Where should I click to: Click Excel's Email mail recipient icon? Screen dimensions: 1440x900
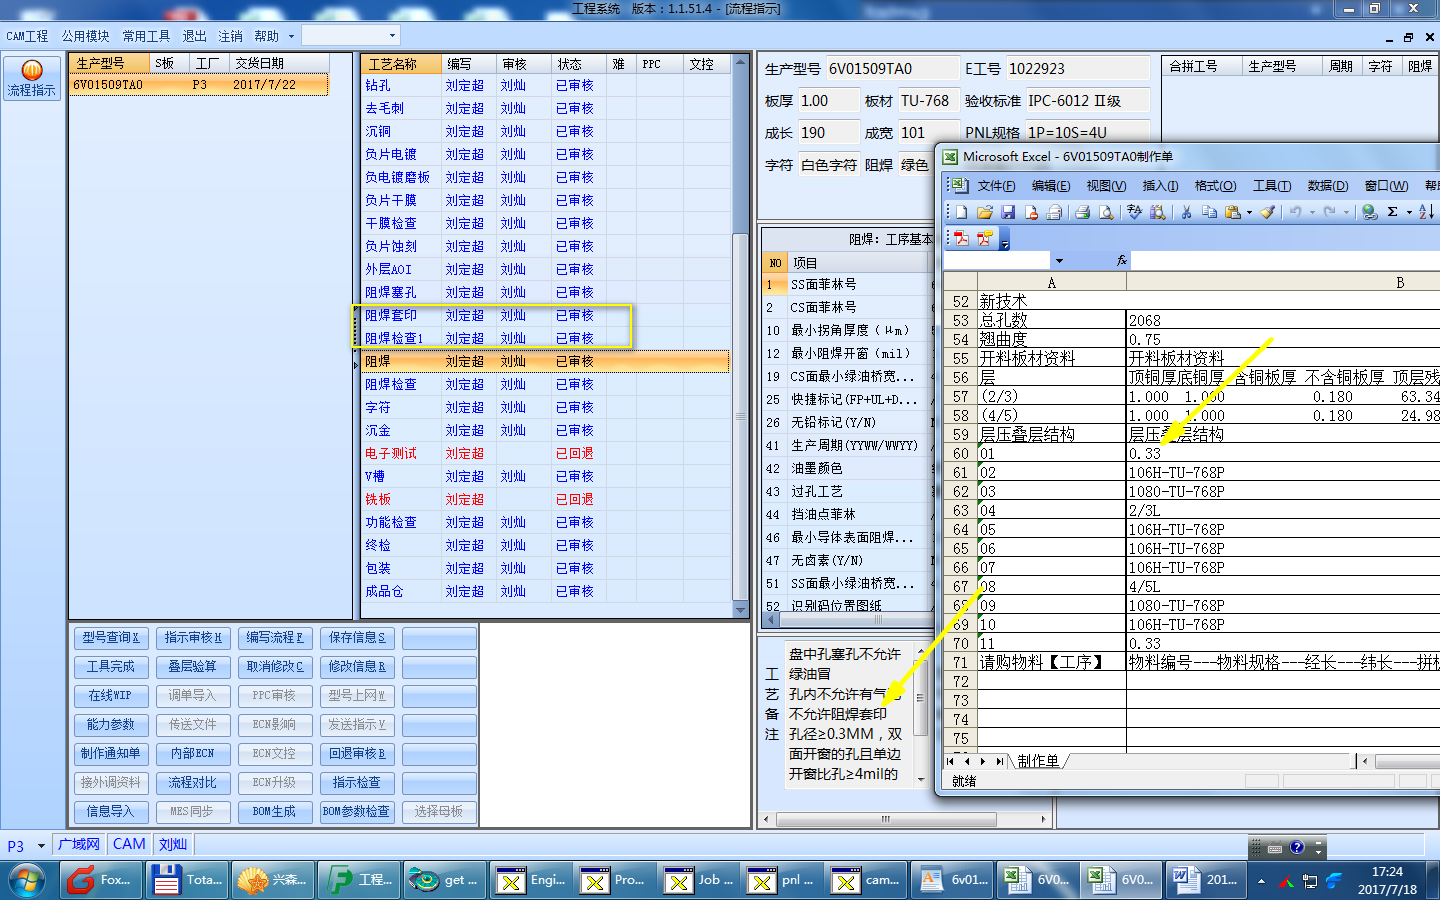(x=1054, y=212)
